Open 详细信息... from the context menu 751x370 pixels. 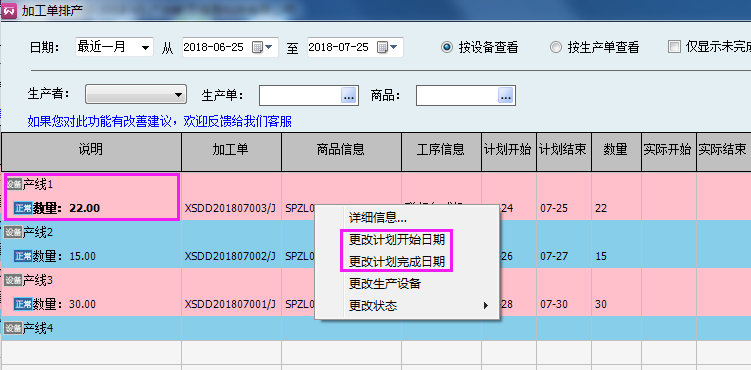click(x=378, y=218)
